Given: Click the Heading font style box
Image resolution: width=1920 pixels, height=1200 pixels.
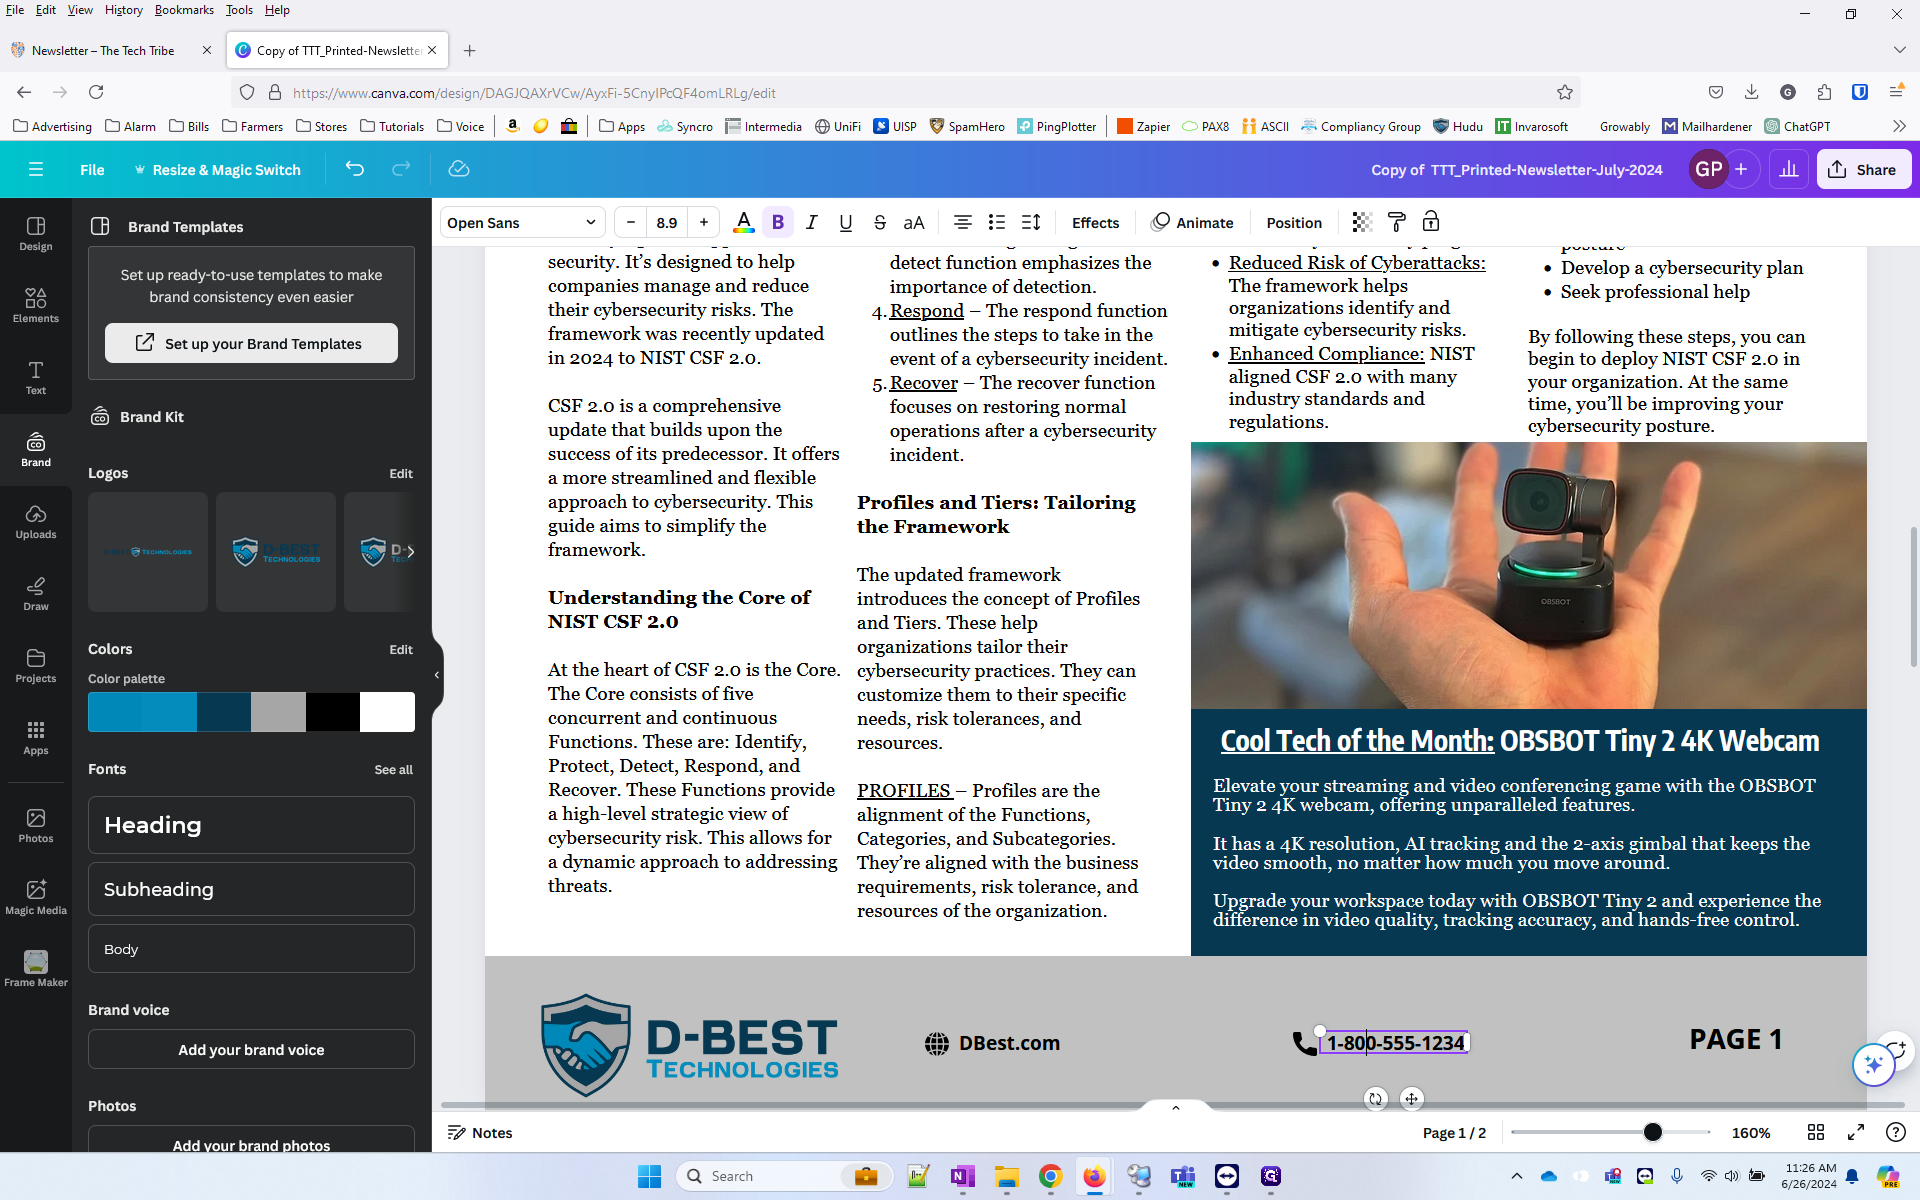Looking at the screenshot, I should pos(251,825).
